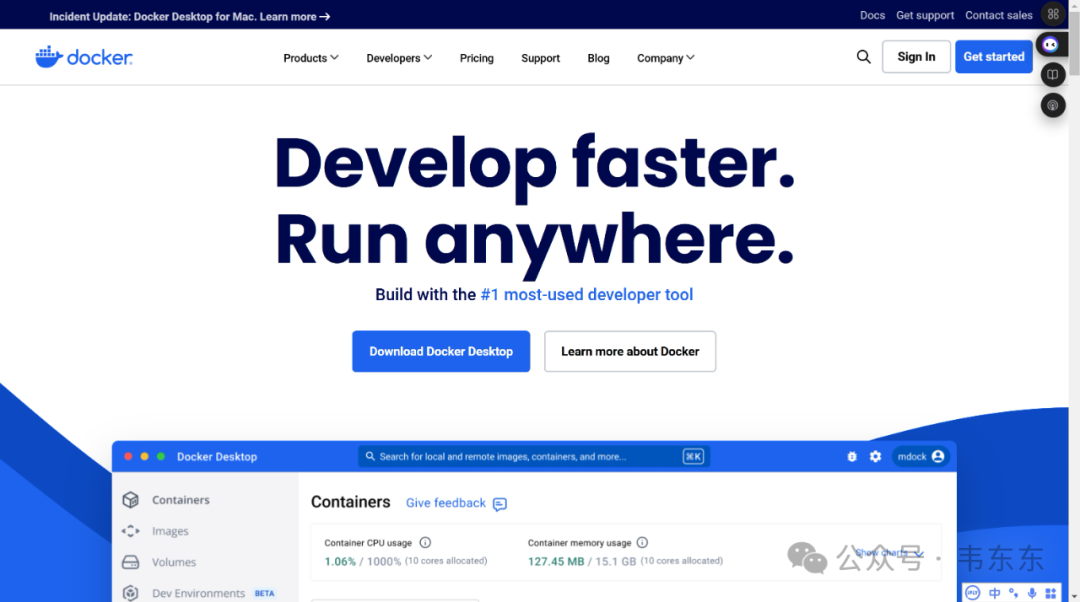The height and width of the screenshot is (602, 1080).
Task: Select Dev Environments in sidebar
Action: pos(198,593)
